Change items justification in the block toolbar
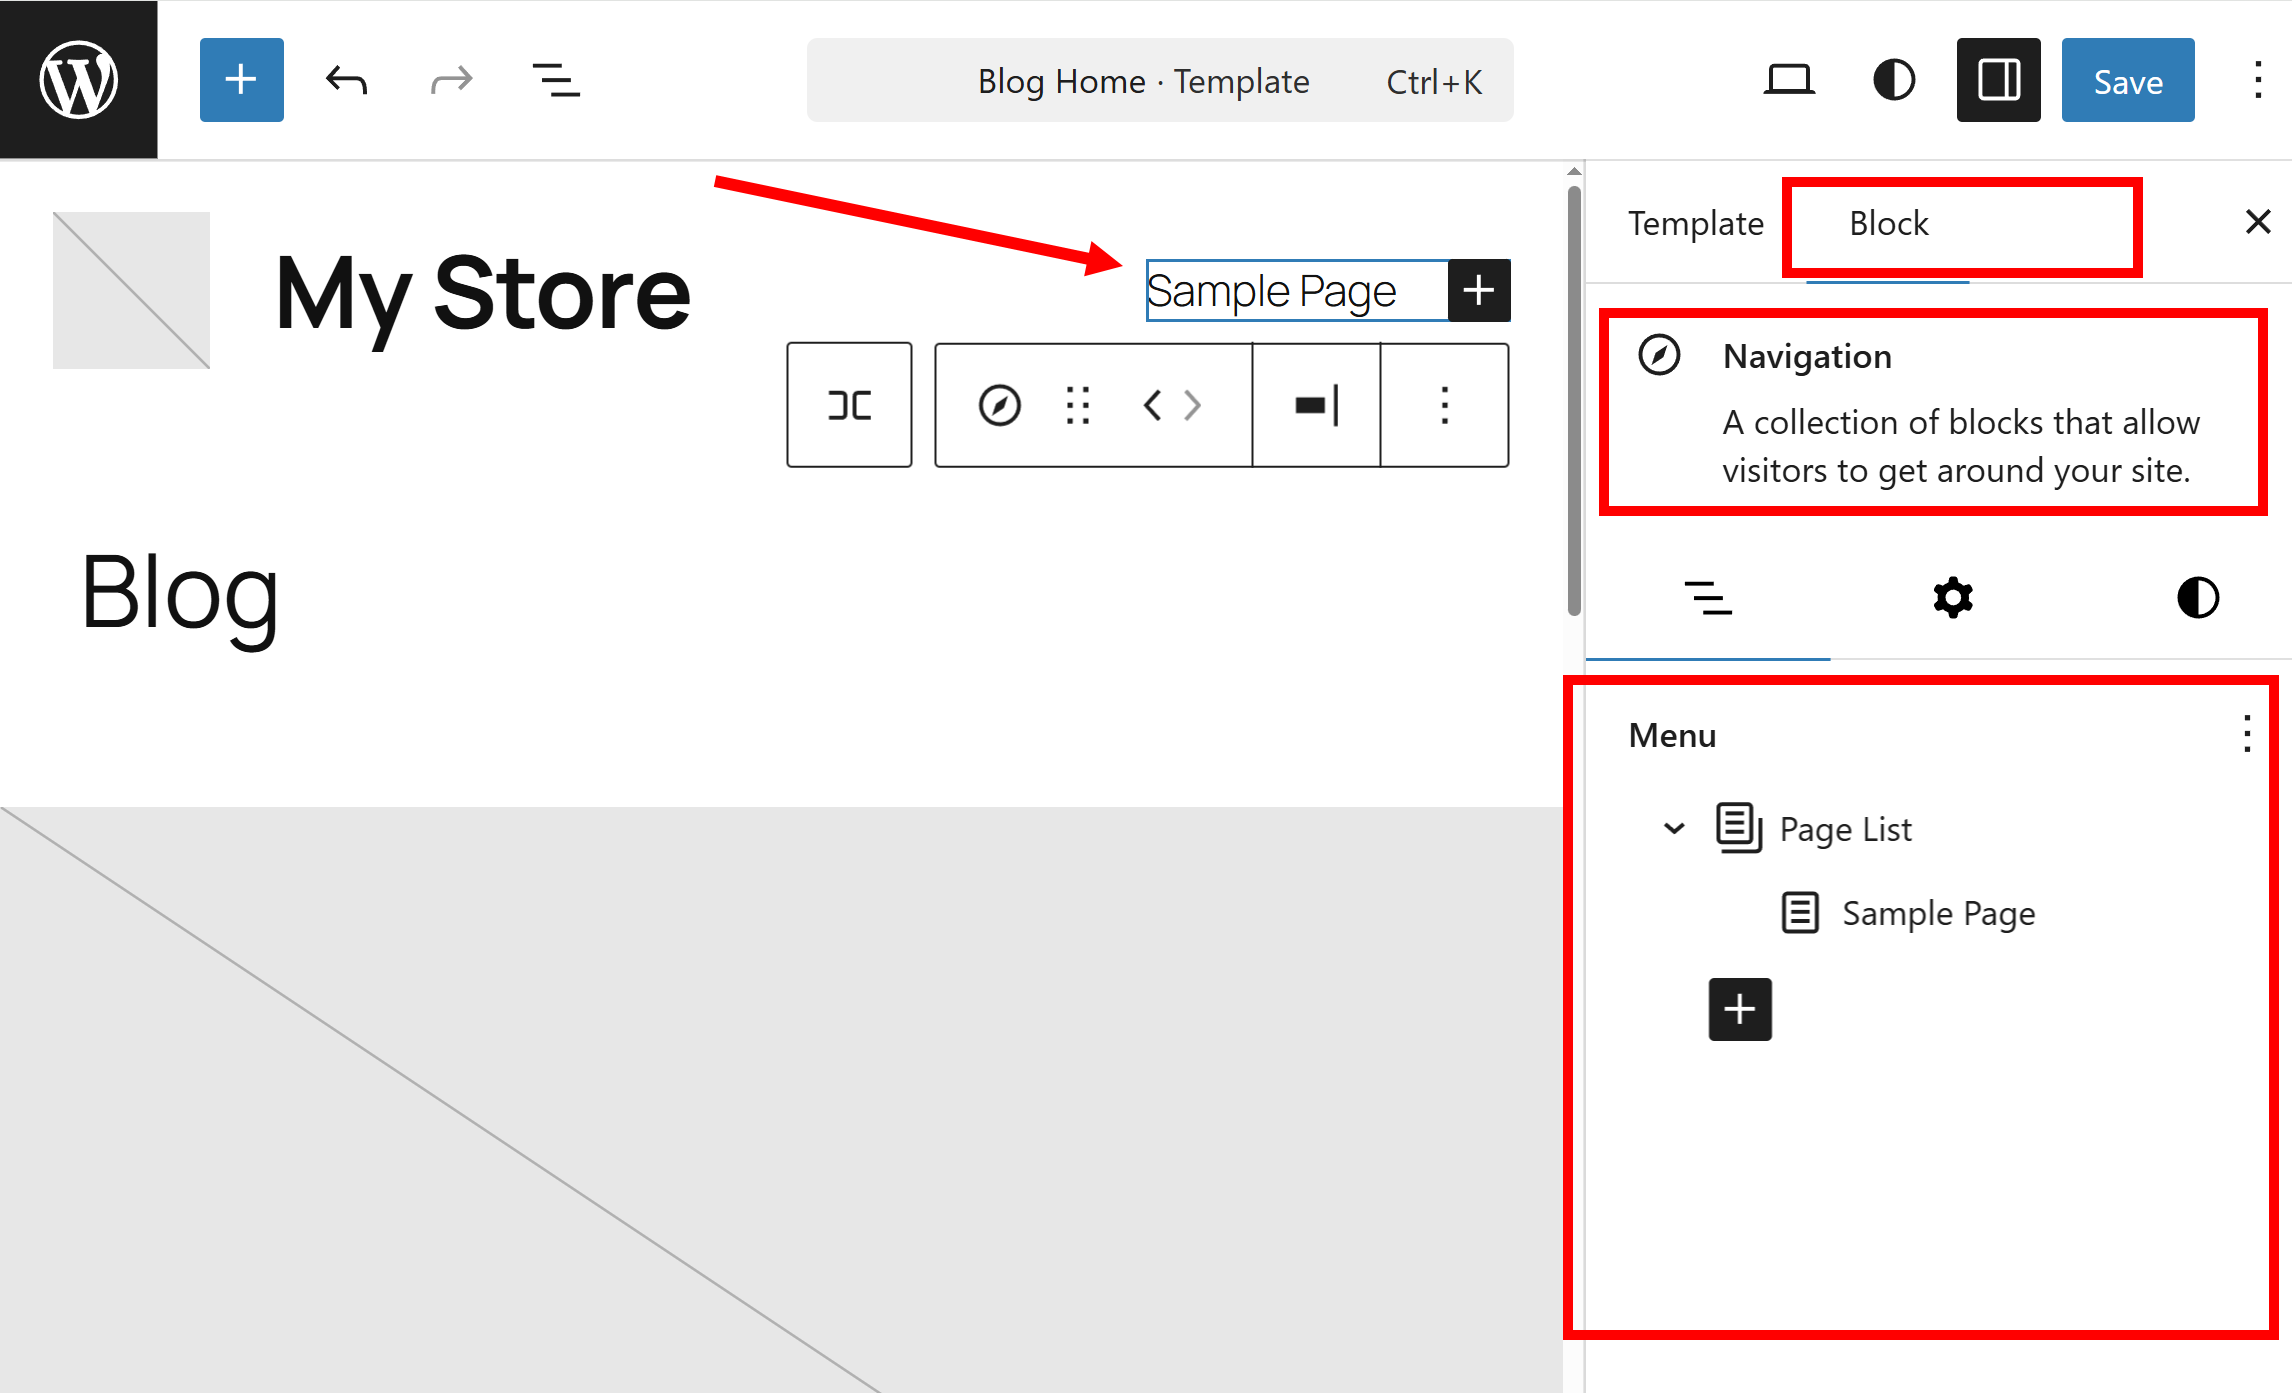This screenshot has width=2292, height=1393. [x=1316, y=405]
